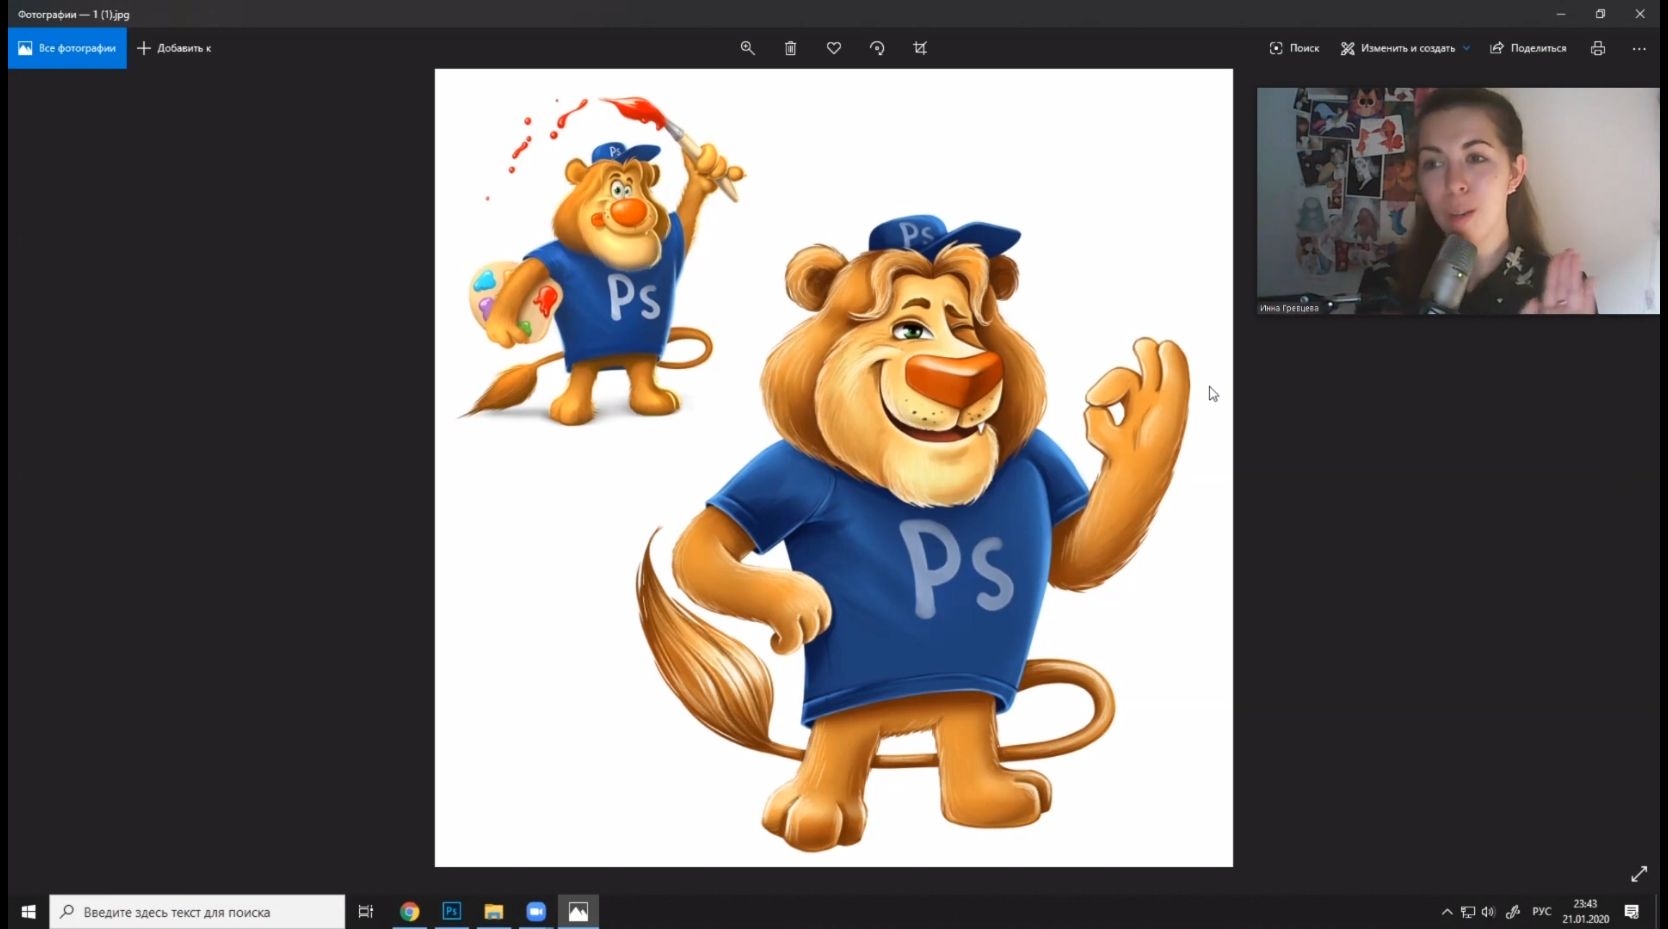The height and width of the screenshot is (929, 1668).
Task: Switch the РУС input language
Action: [x=1542, y=912]
